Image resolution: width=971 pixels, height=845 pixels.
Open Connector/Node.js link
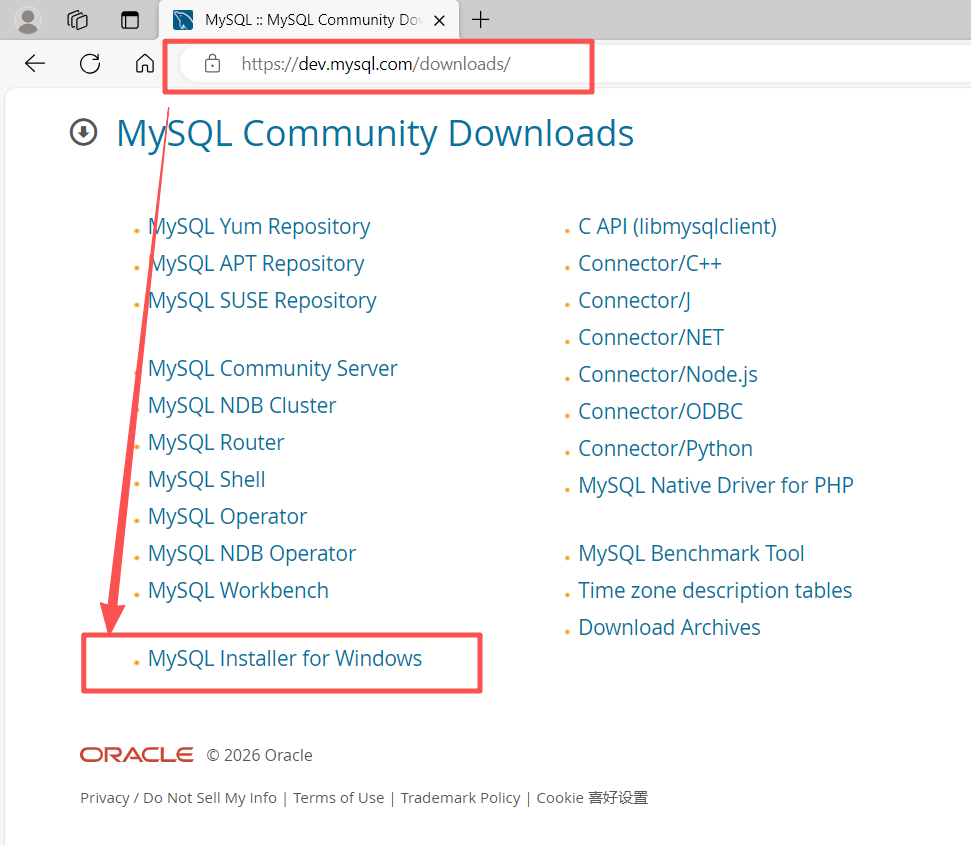[668, 375]
